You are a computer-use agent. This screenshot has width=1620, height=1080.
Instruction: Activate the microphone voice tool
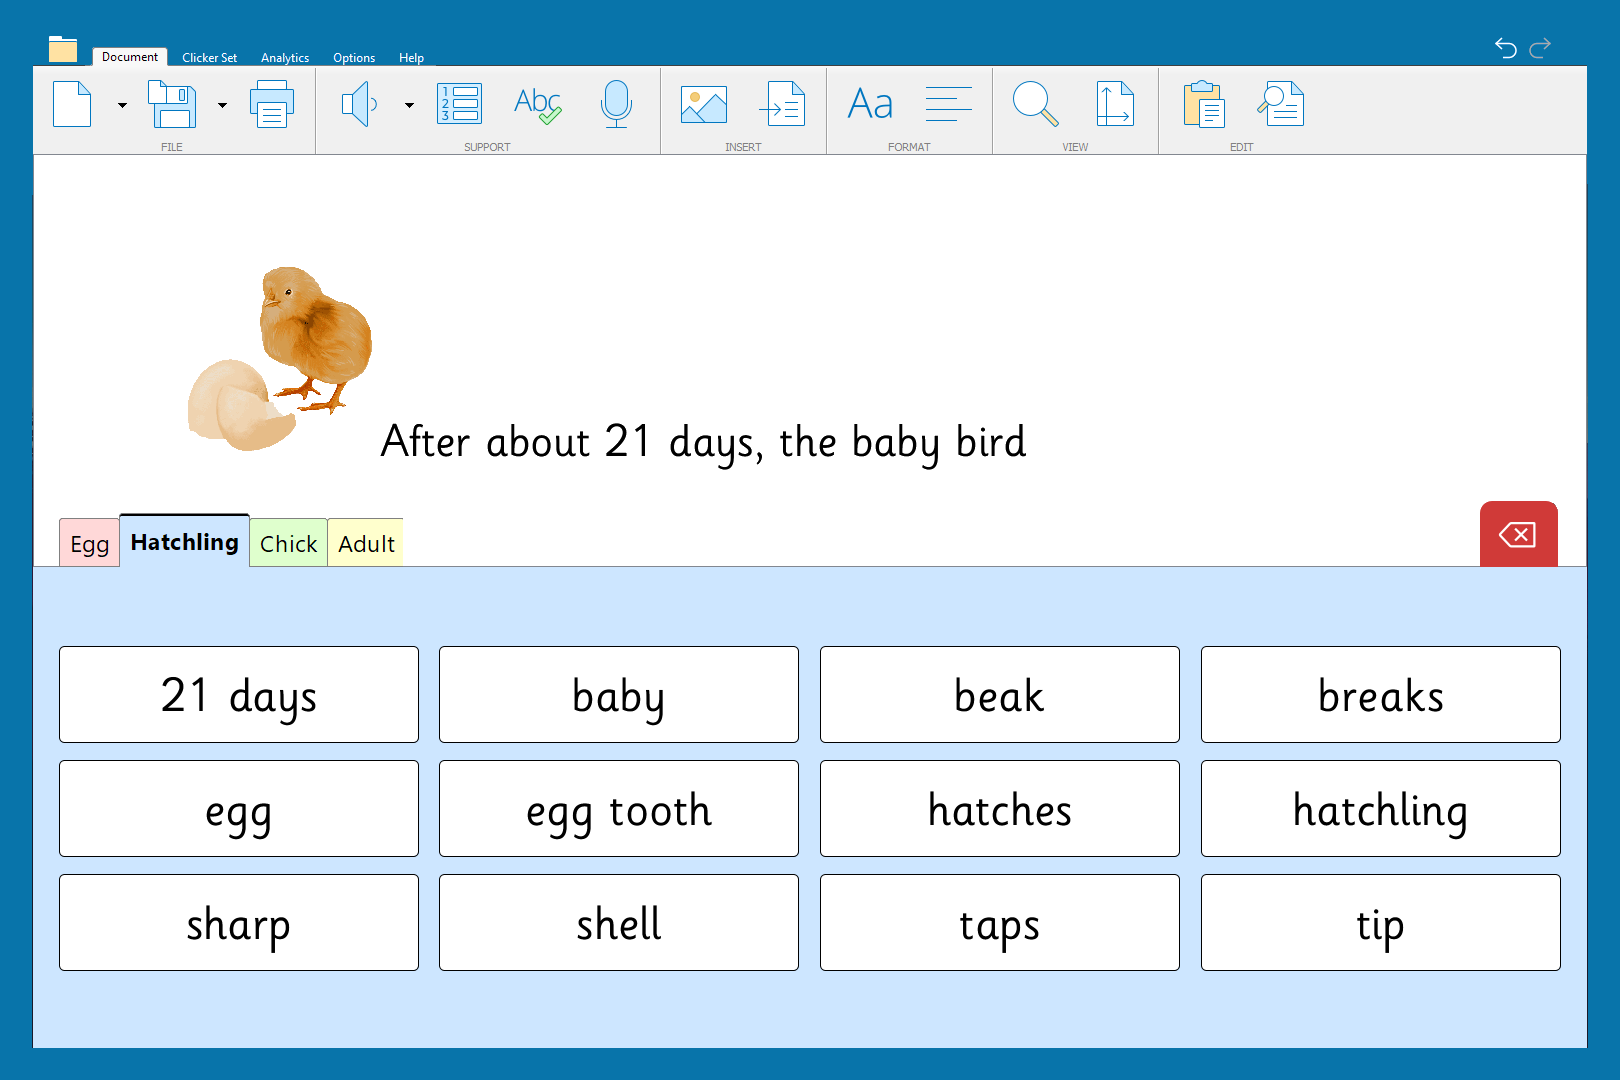tap(616, 104)
